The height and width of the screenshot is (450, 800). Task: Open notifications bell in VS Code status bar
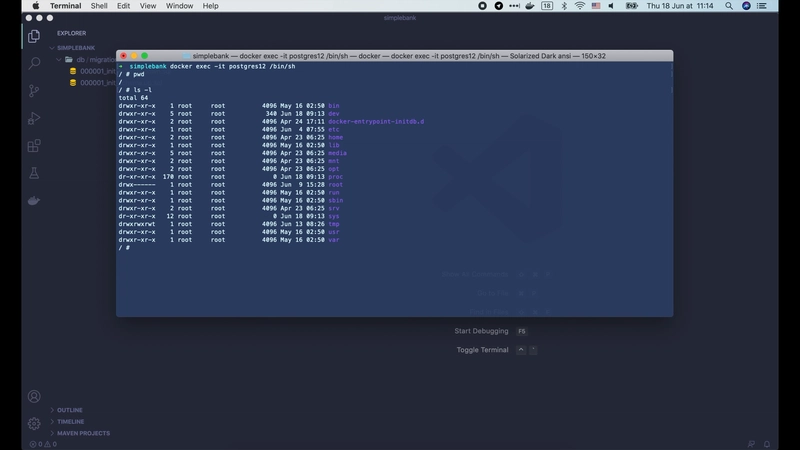click(x=767, y=444)
